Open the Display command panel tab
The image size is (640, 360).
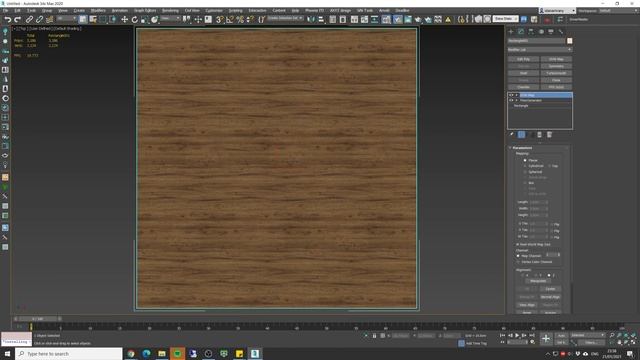[551, 31]
